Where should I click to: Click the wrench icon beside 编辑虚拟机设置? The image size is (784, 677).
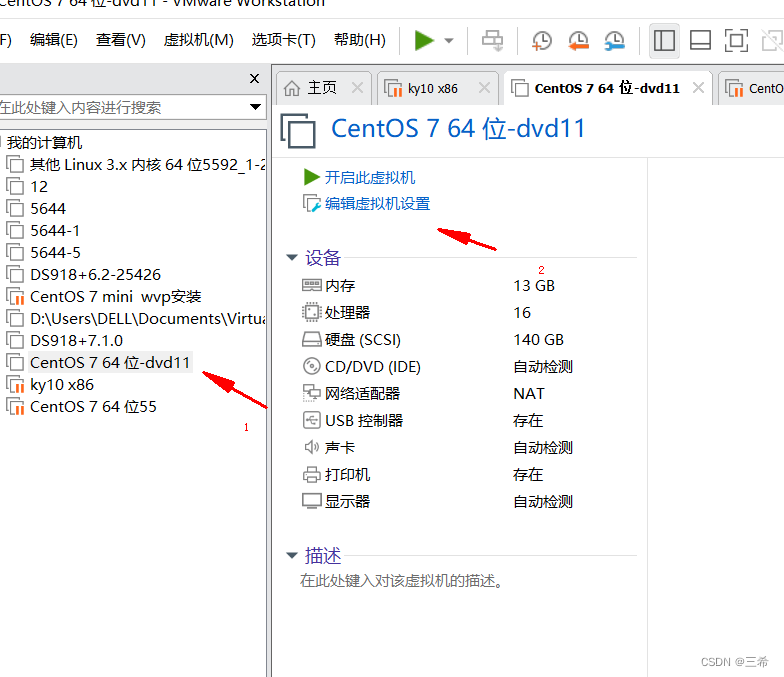[312, 203]
